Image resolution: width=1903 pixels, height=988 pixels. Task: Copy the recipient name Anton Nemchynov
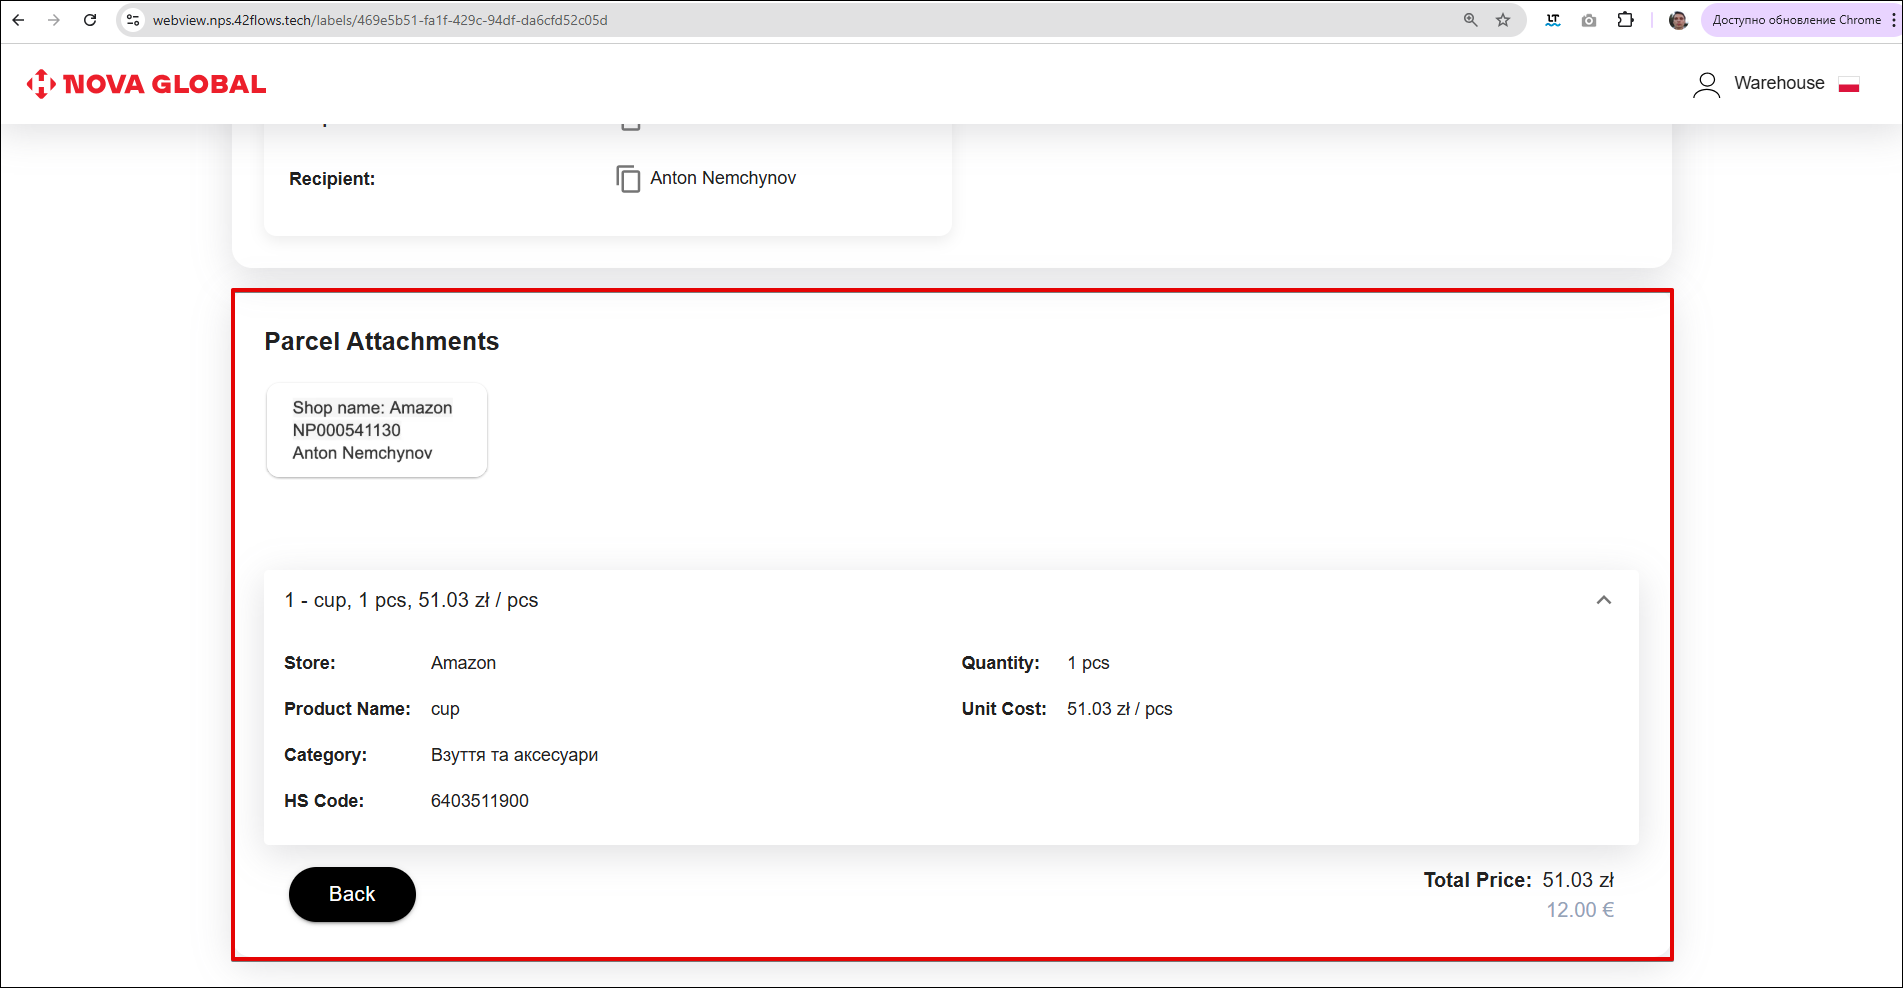click(628, 179)
